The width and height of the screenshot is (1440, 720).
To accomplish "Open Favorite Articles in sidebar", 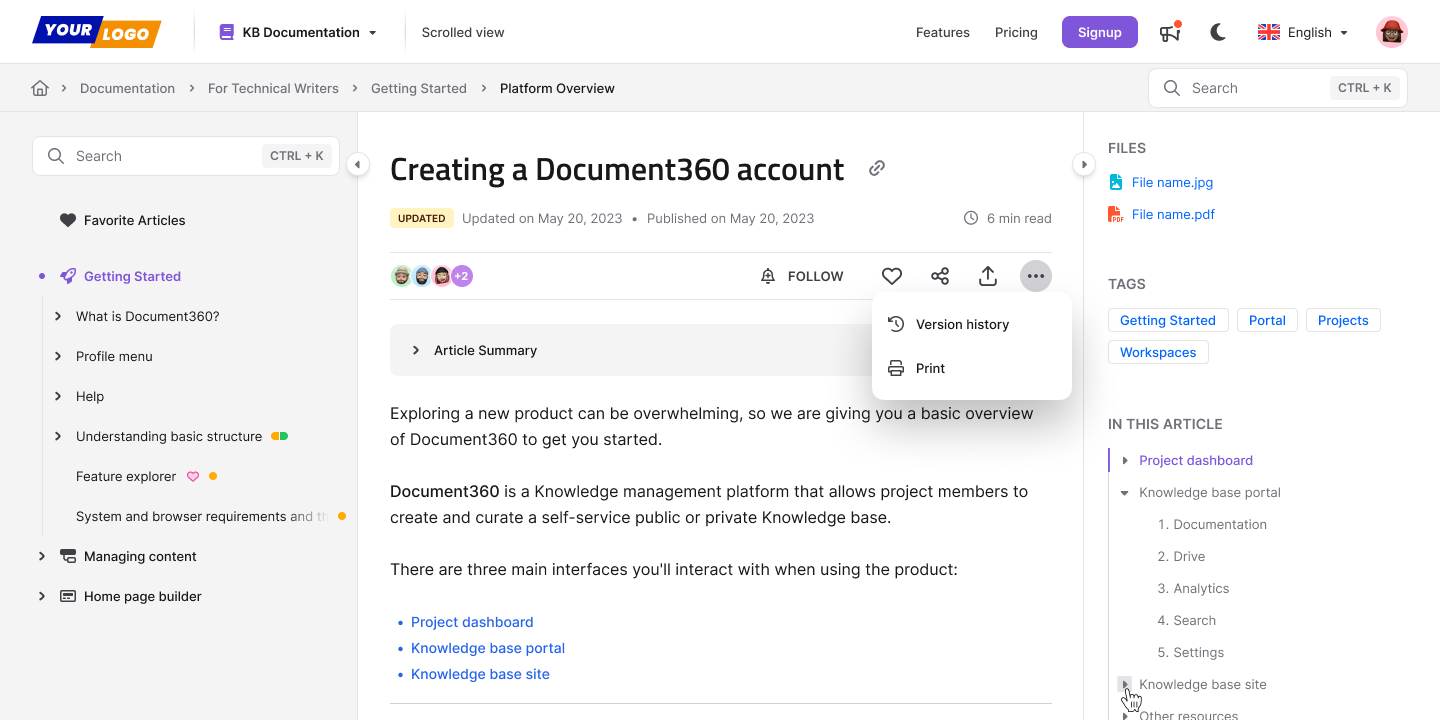I will [x=134, y=220].
